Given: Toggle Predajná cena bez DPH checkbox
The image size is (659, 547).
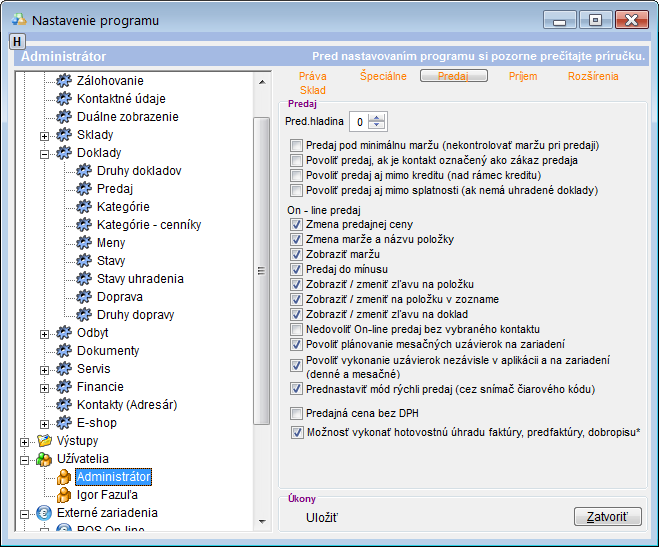Looking at the screenshot, I should 296,413.
